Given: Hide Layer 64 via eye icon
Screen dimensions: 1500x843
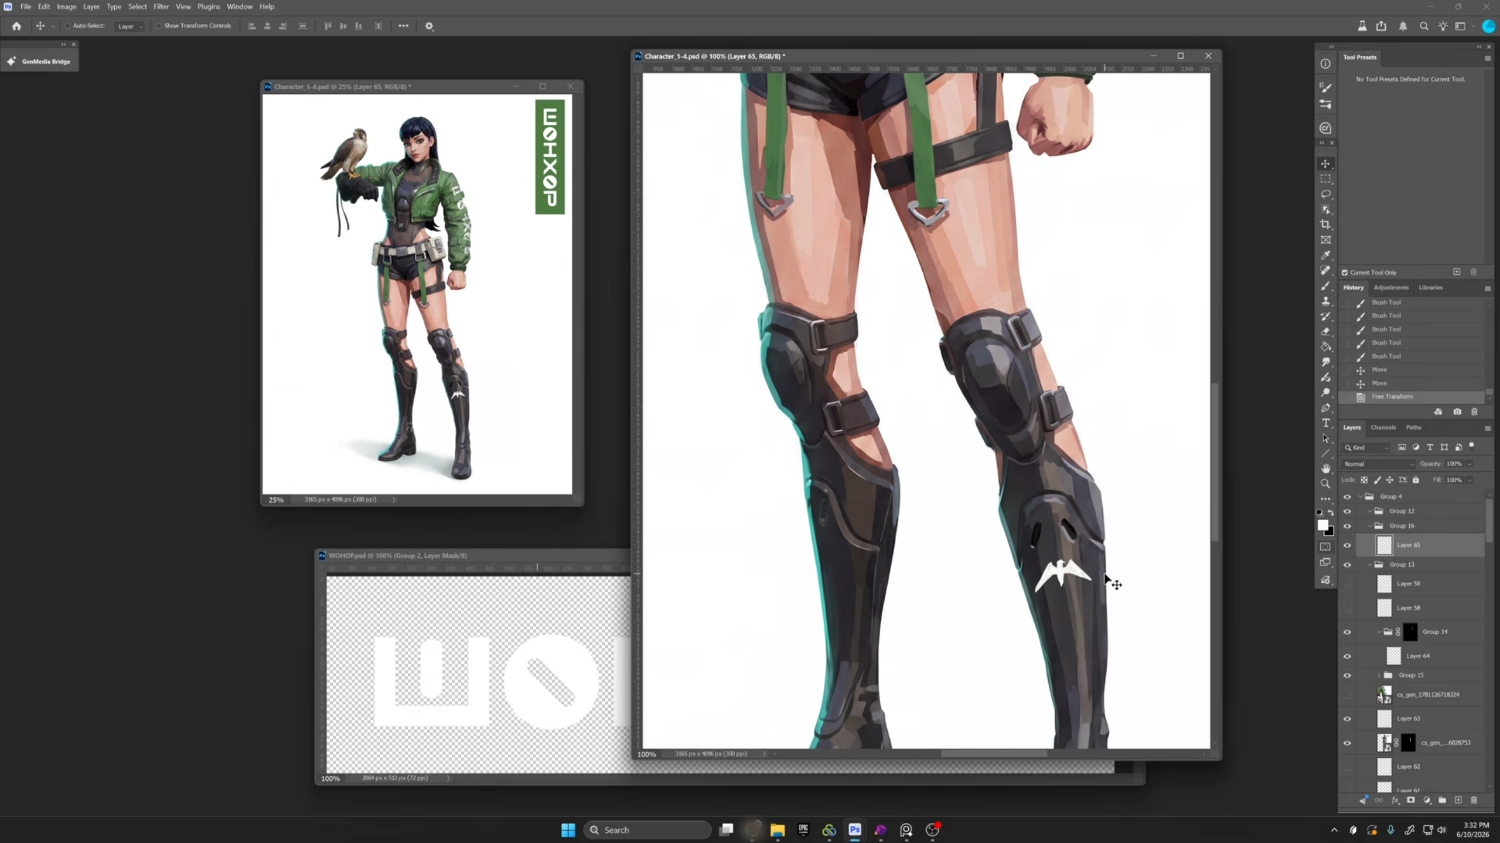Looking at the screenshot, I should [1347, 657].
